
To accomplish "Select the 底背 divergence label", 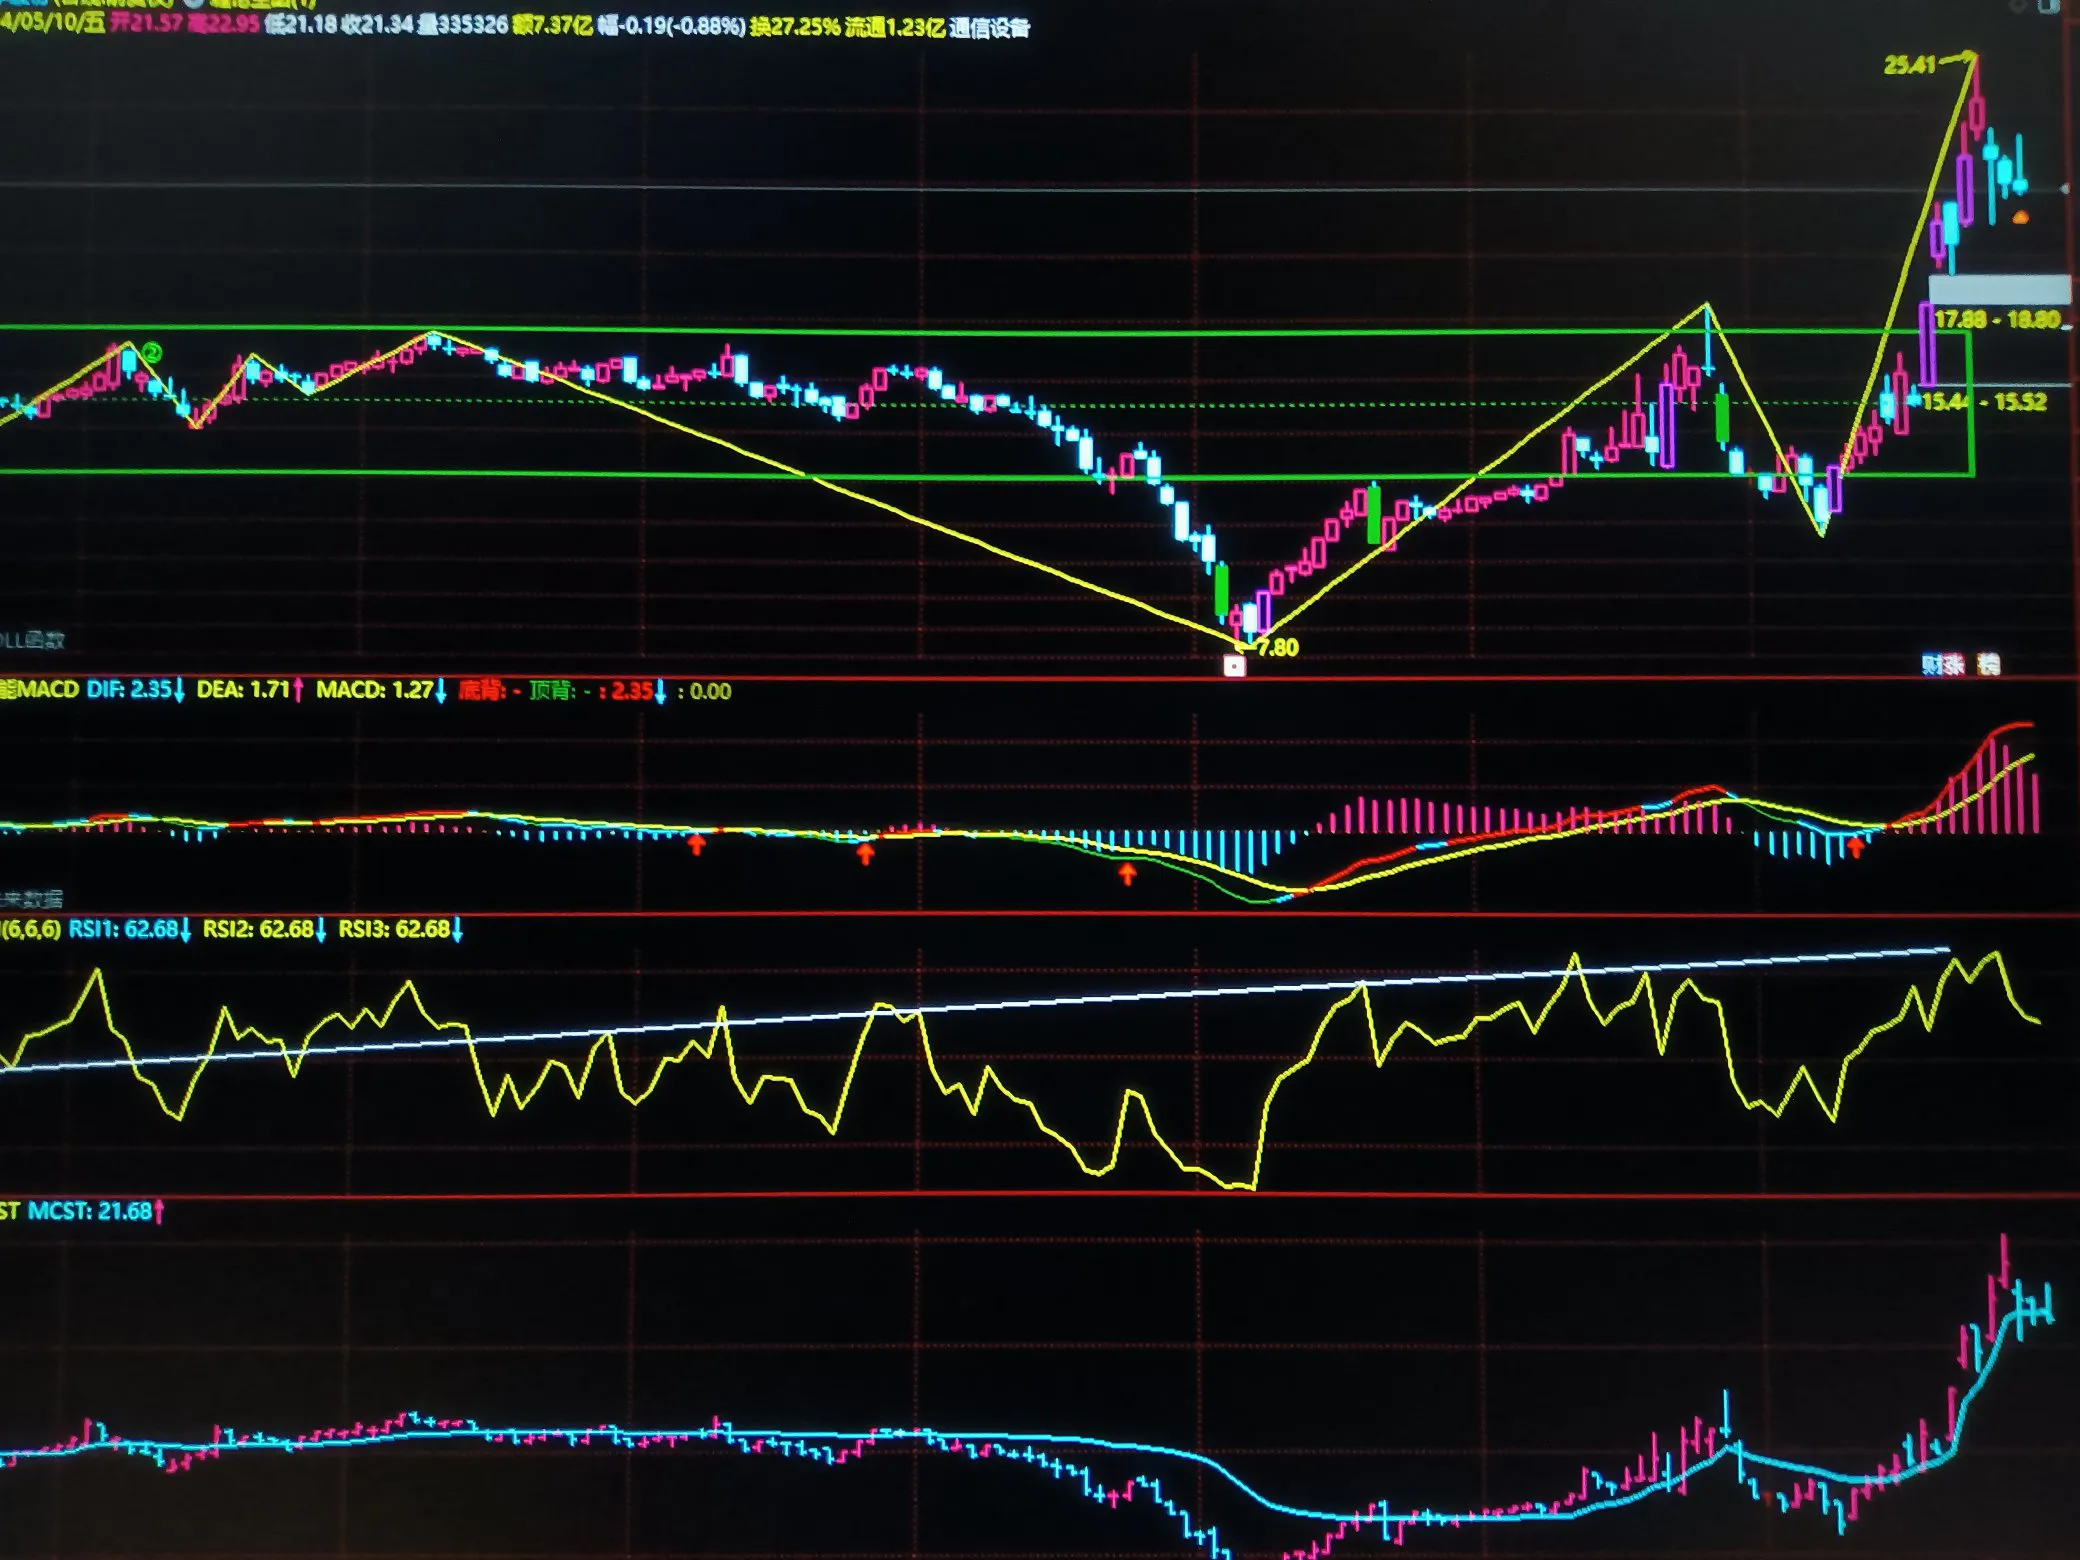I will (482, 690).
